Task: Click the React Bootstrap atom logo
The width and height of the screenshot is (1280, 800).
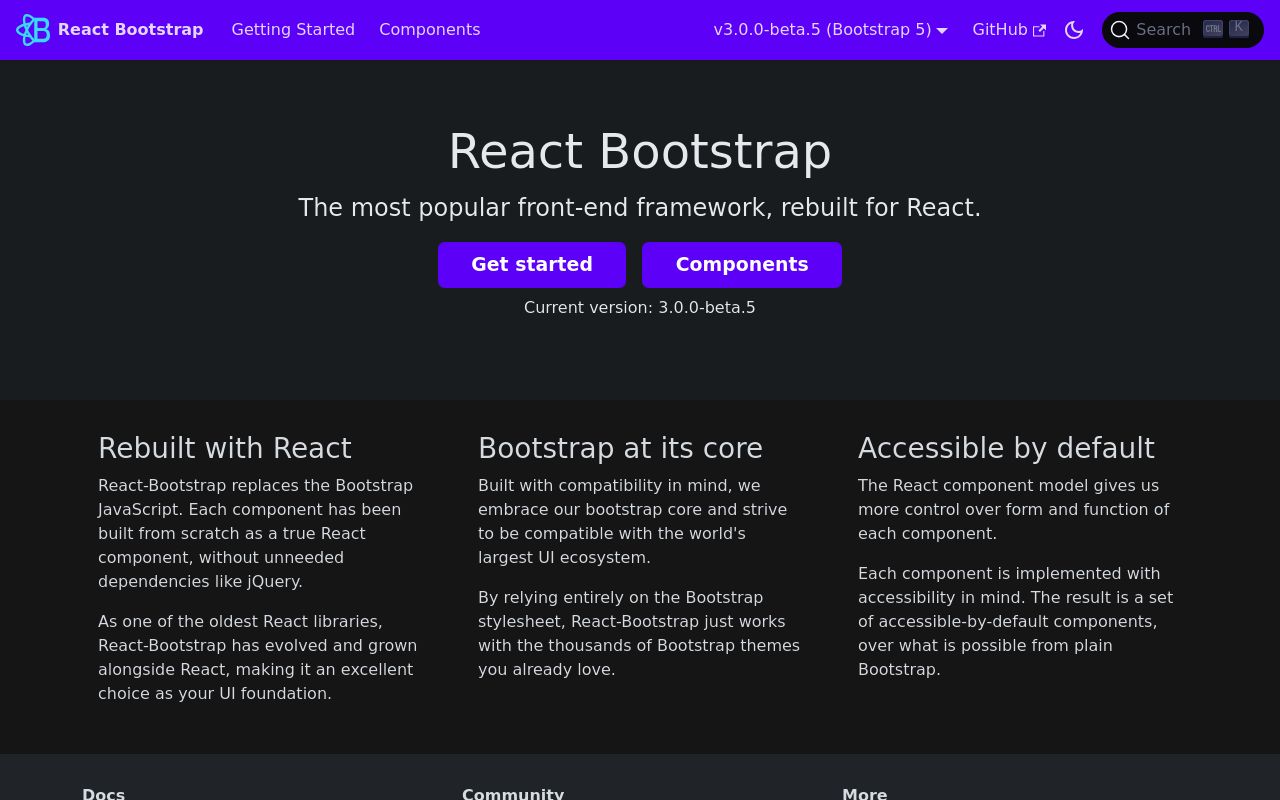Action: tap(33, 30)
